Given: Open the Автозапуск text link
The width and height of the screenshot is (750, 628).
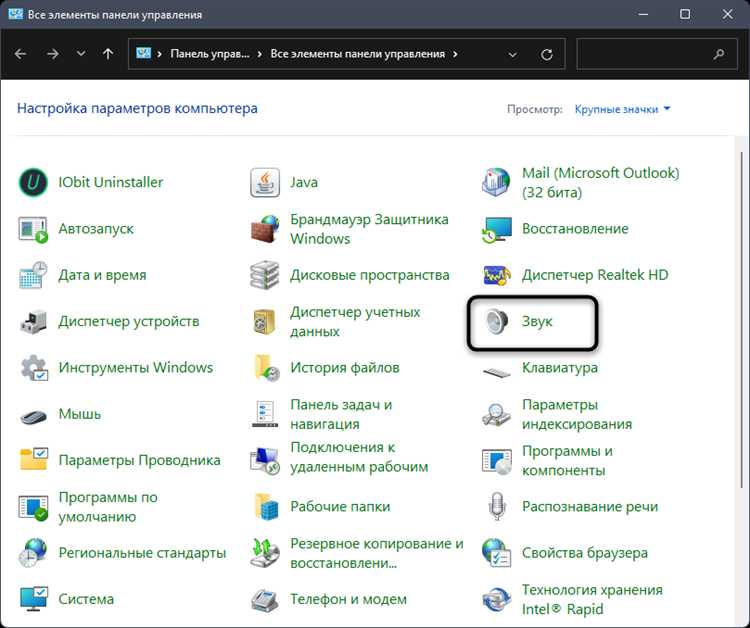Looking at the screenshot, I should point(96,229).
